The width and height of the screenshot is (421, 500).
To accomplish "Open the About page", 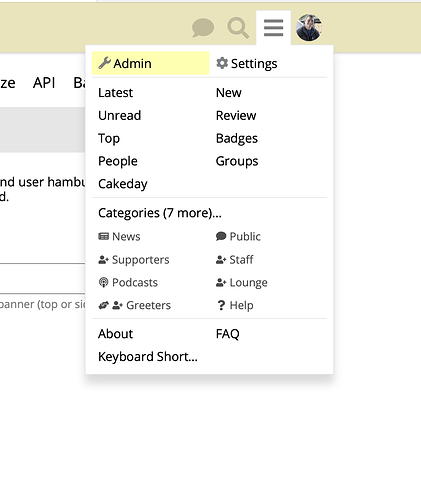I will tap(115, 334).
